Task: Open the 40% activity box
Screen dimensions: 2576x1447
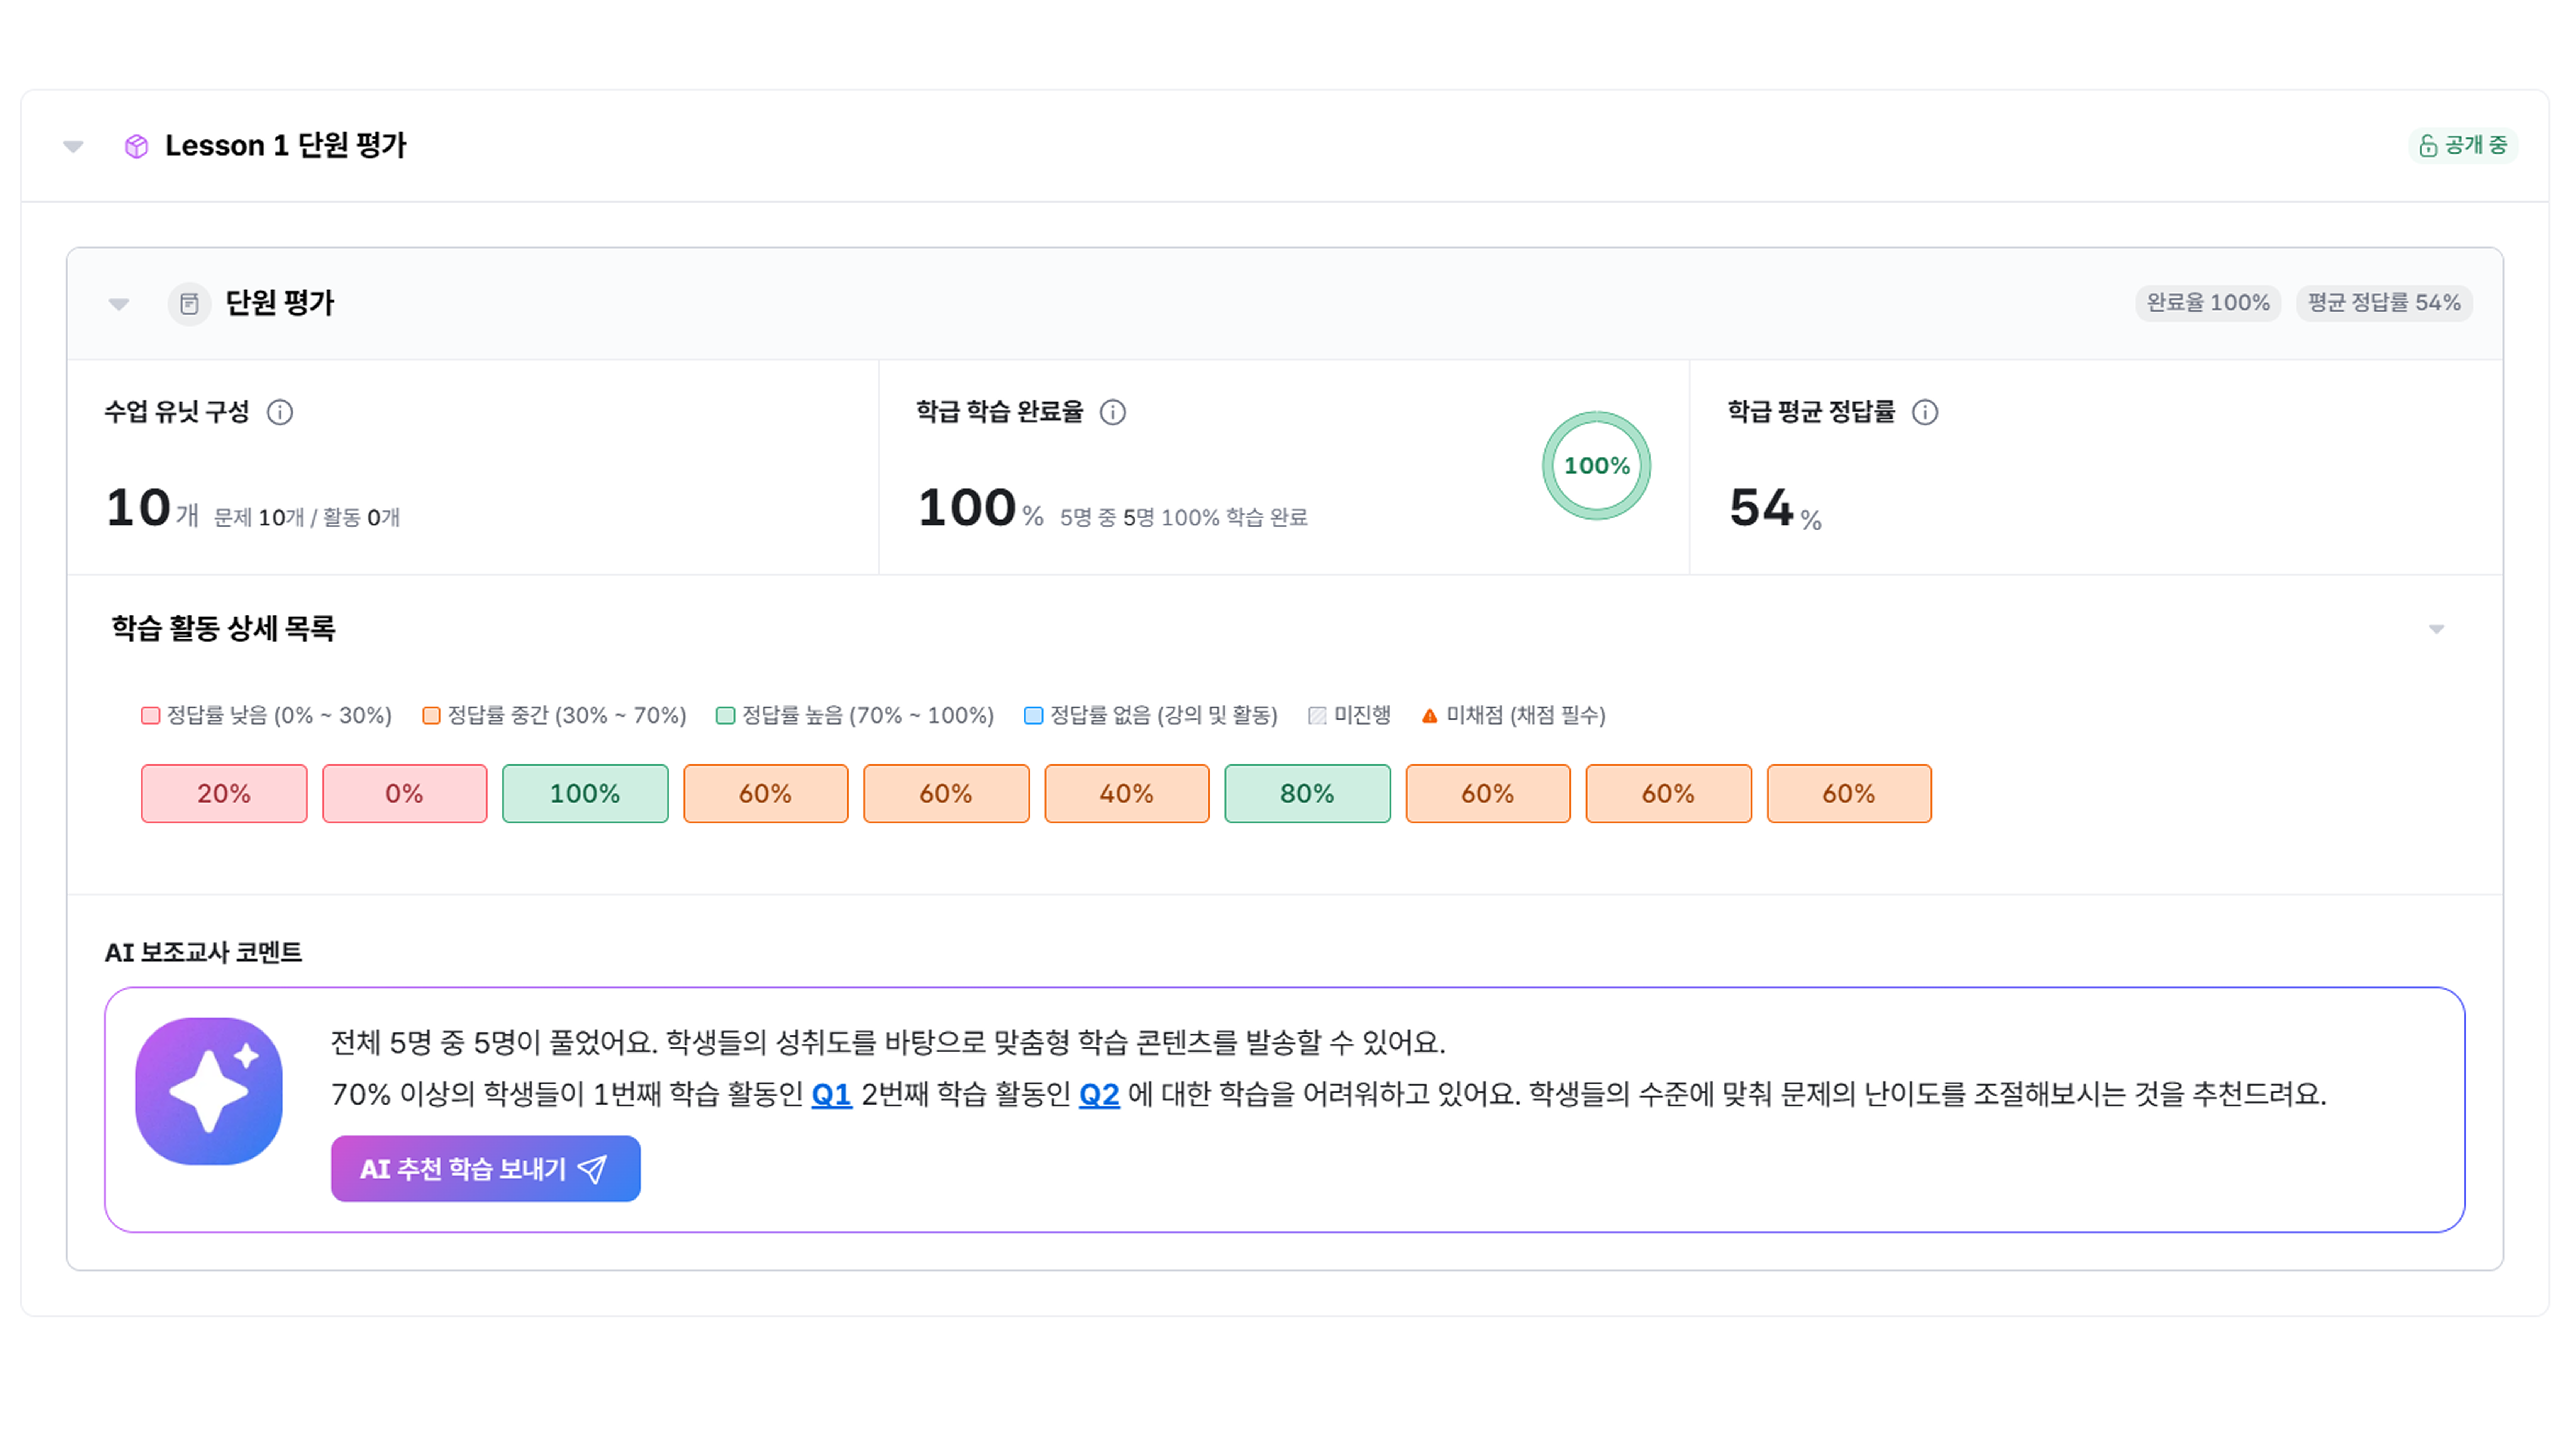Action: pyautogui.click(x=1127, y=794)
